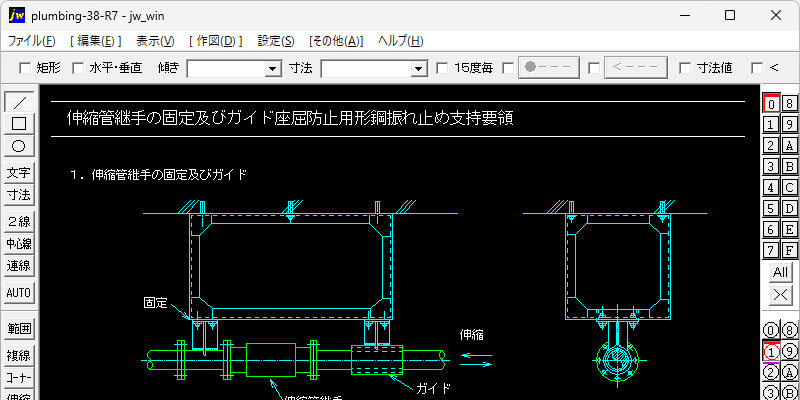The image size is (800, 400).
Task: Activate the 寸法 dimension tool in left toolbar
Action: [19, 195]
